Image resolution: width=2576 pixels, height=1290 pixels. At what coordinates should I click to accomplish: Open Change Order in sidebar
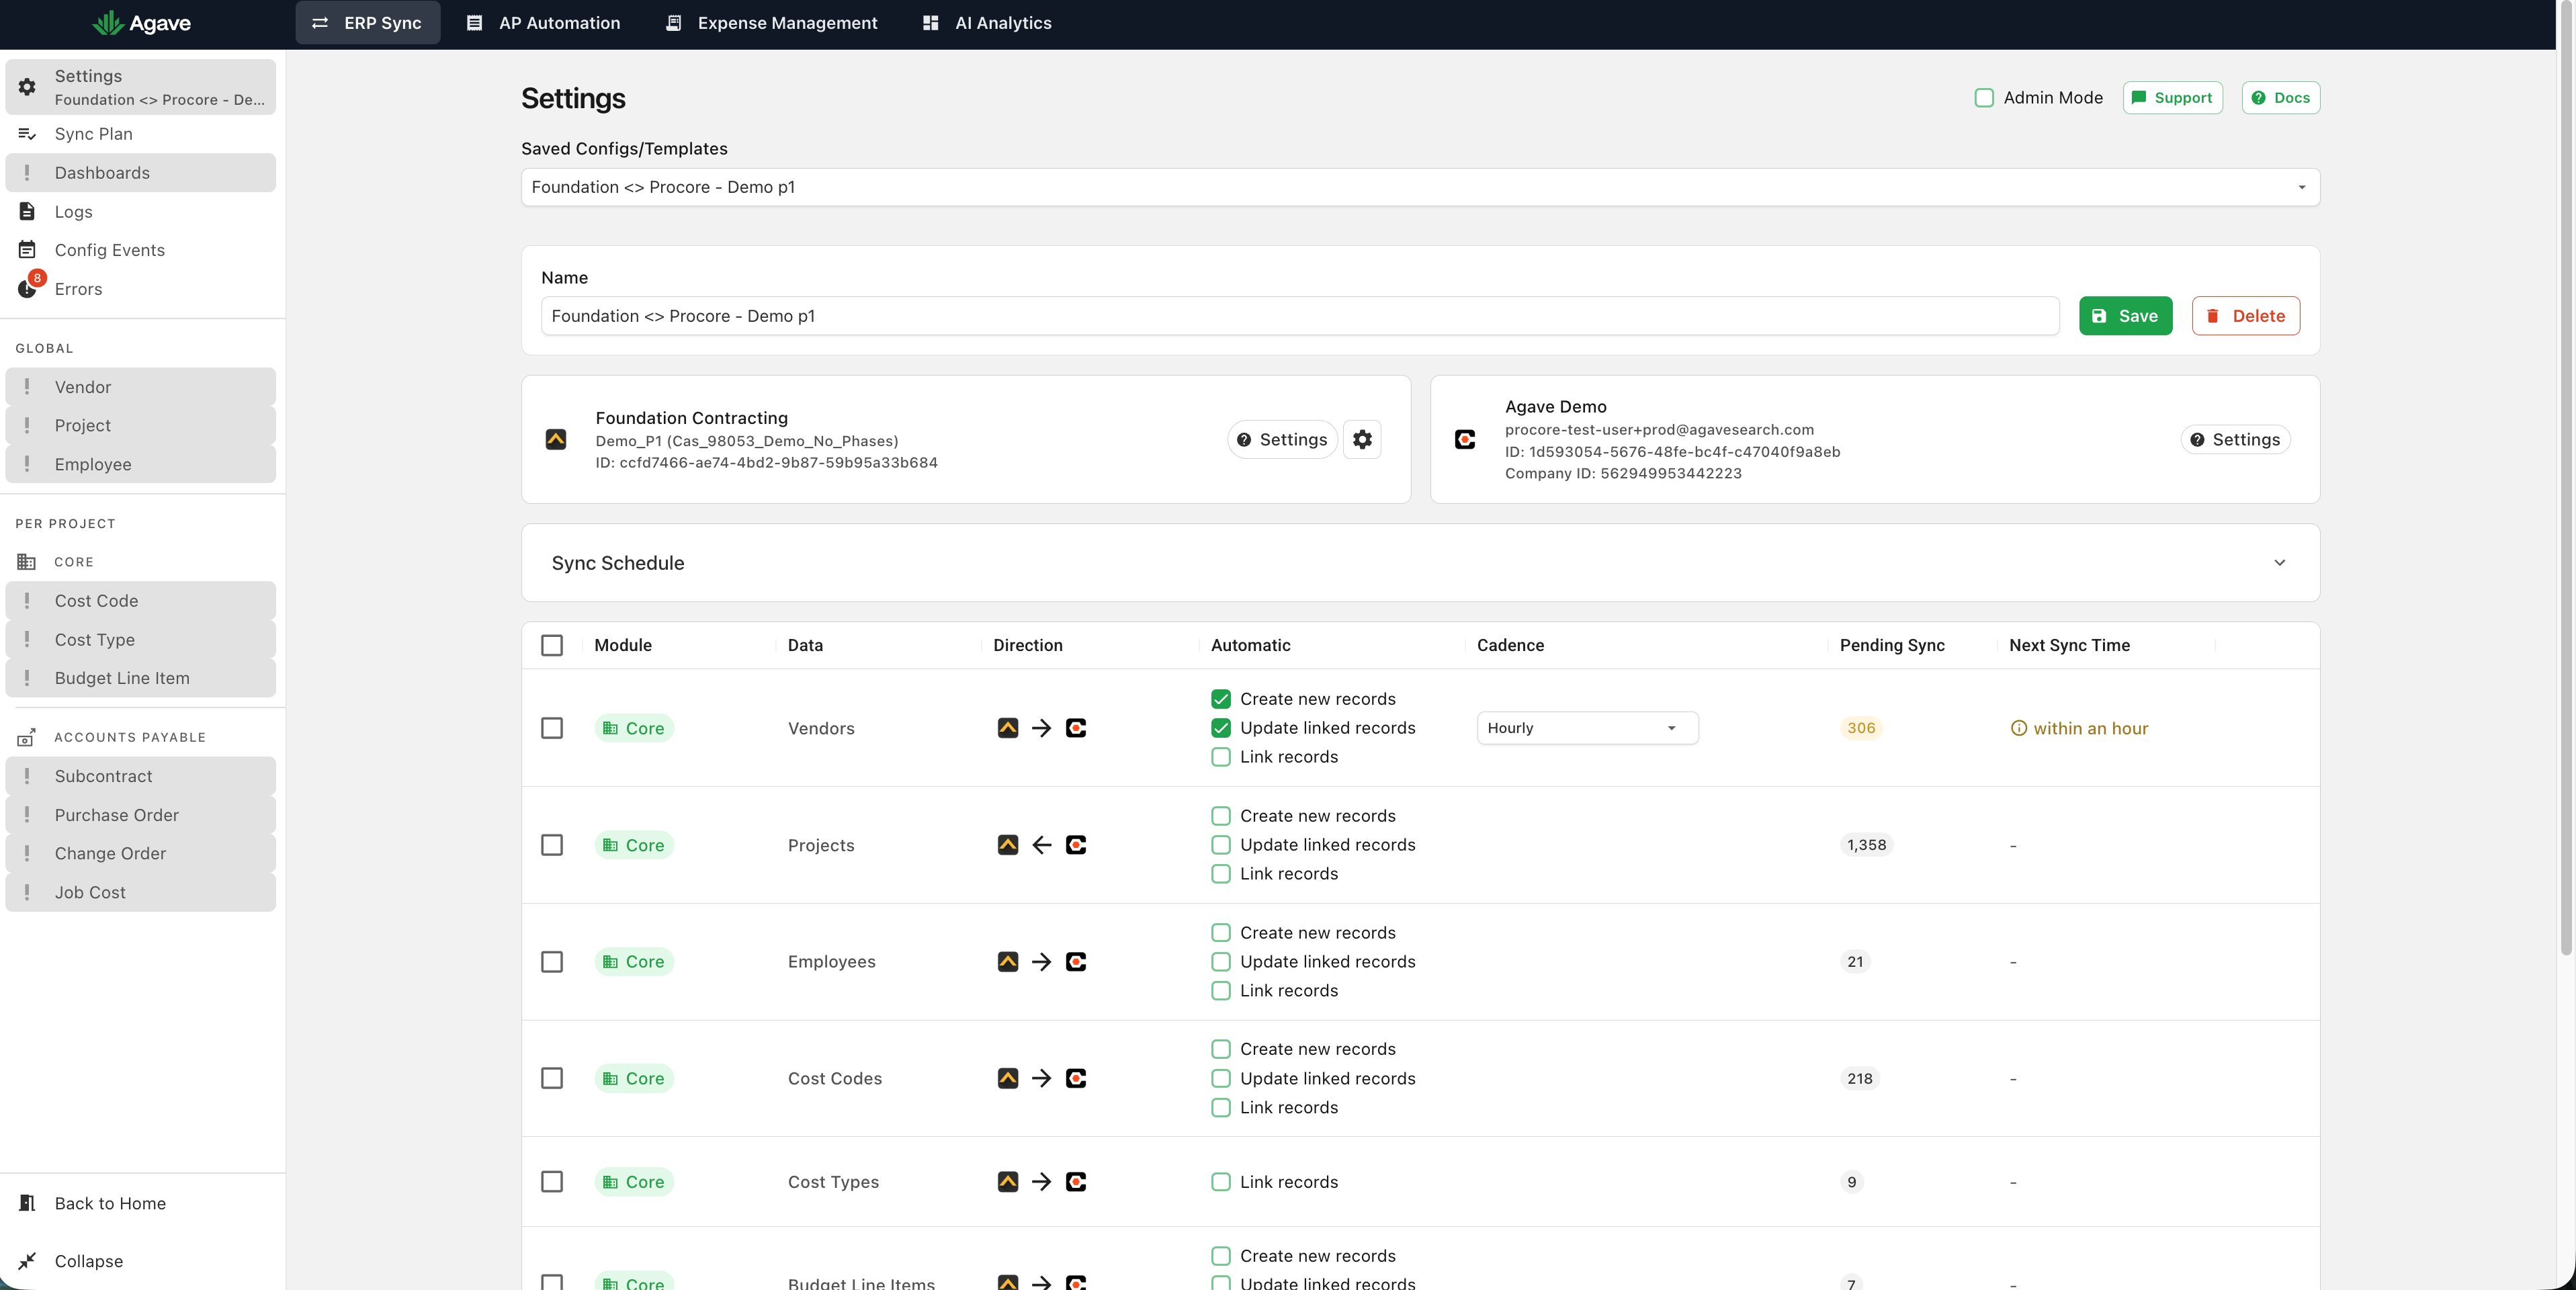[x=140, y=853]
